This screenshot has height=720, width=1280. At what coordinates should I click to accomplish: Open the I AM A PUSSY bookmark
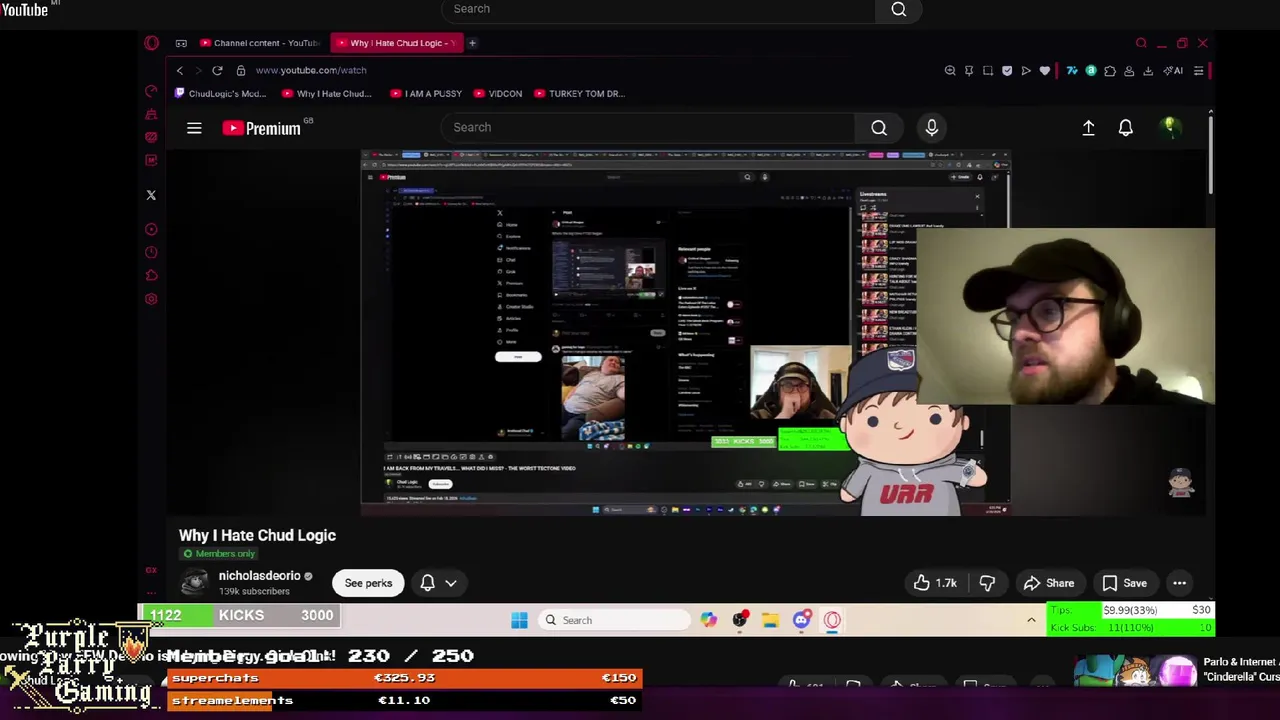click(426, 94)
